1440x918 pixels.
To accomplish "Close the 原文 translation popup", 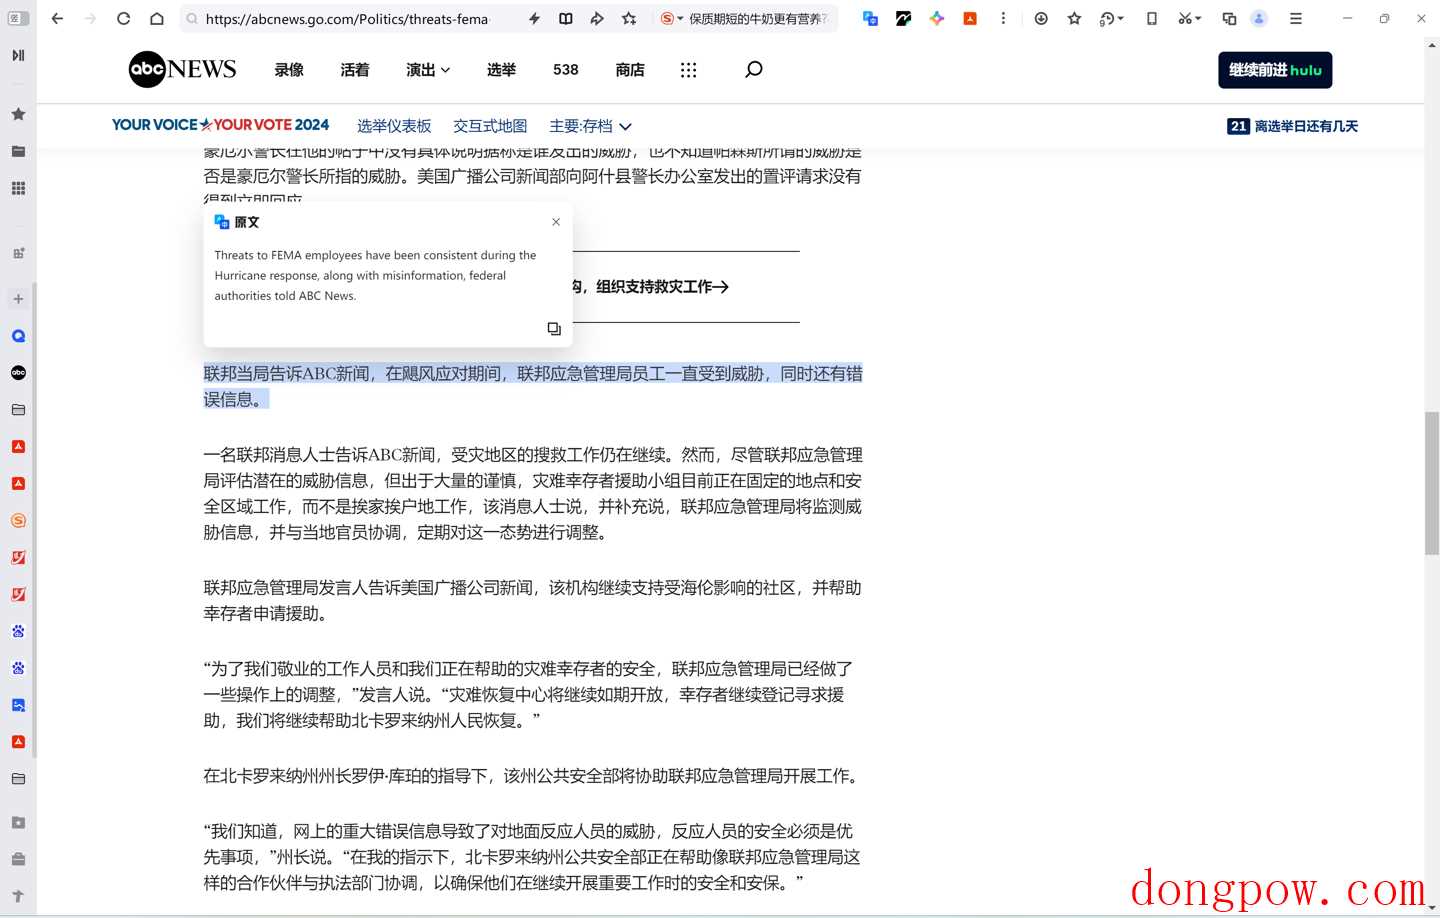I will [556, 222].
